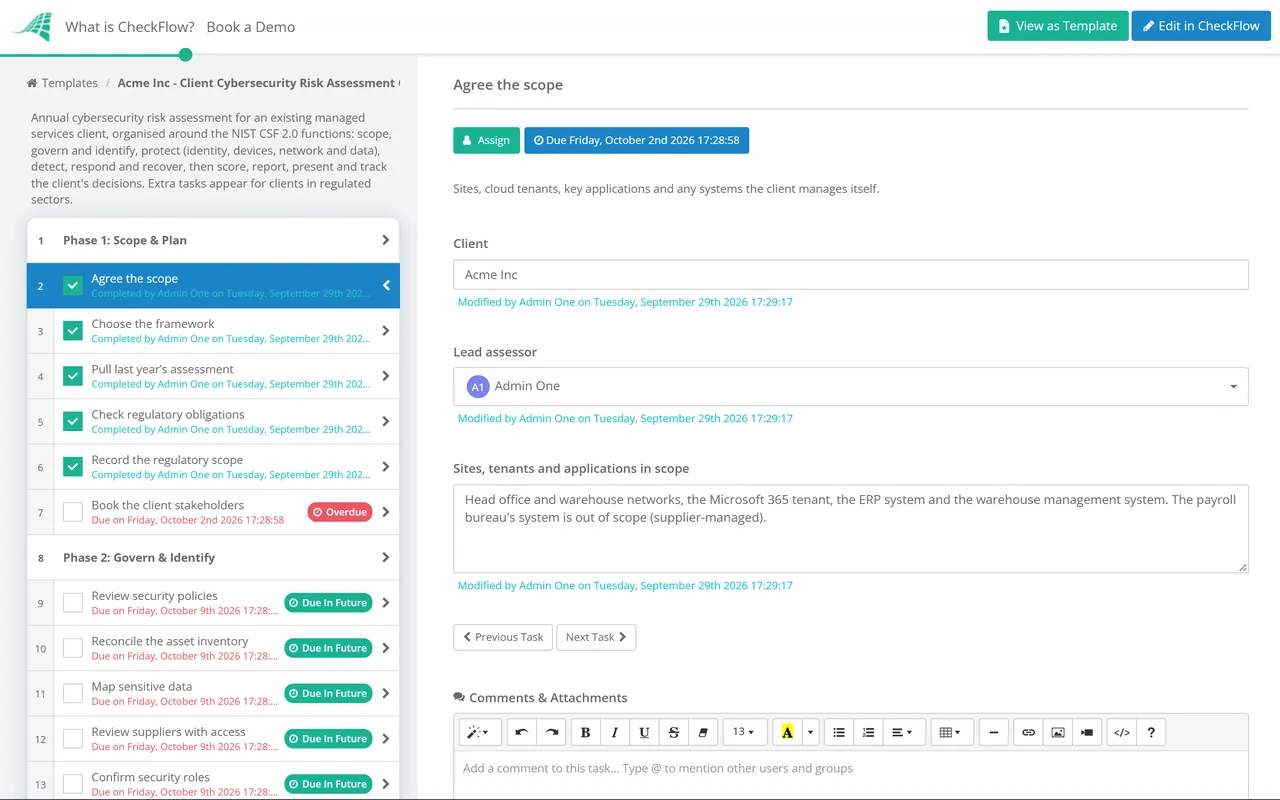Expand Phase 2: Govern & Identify chevron
The image size is (1280, 800).
point(385,557)
